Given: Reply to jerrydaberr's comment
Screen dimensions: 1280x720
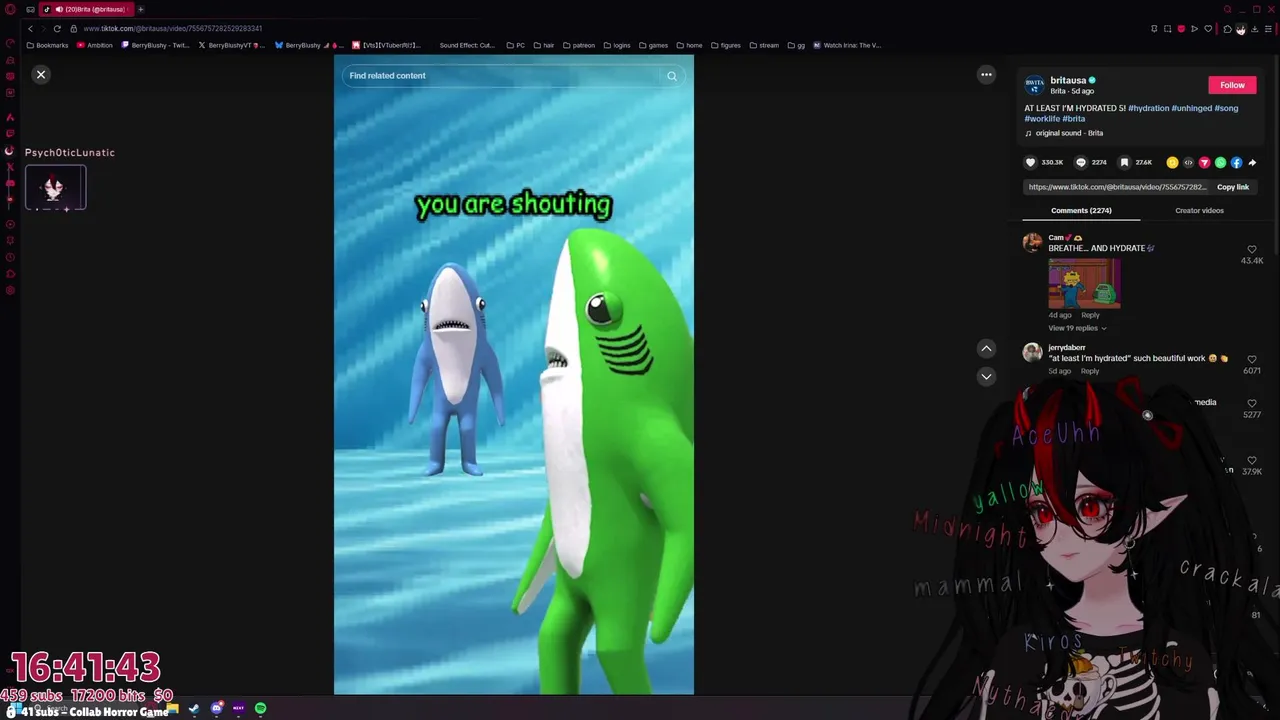Looking at the screenshot, I should (1090, 371).
